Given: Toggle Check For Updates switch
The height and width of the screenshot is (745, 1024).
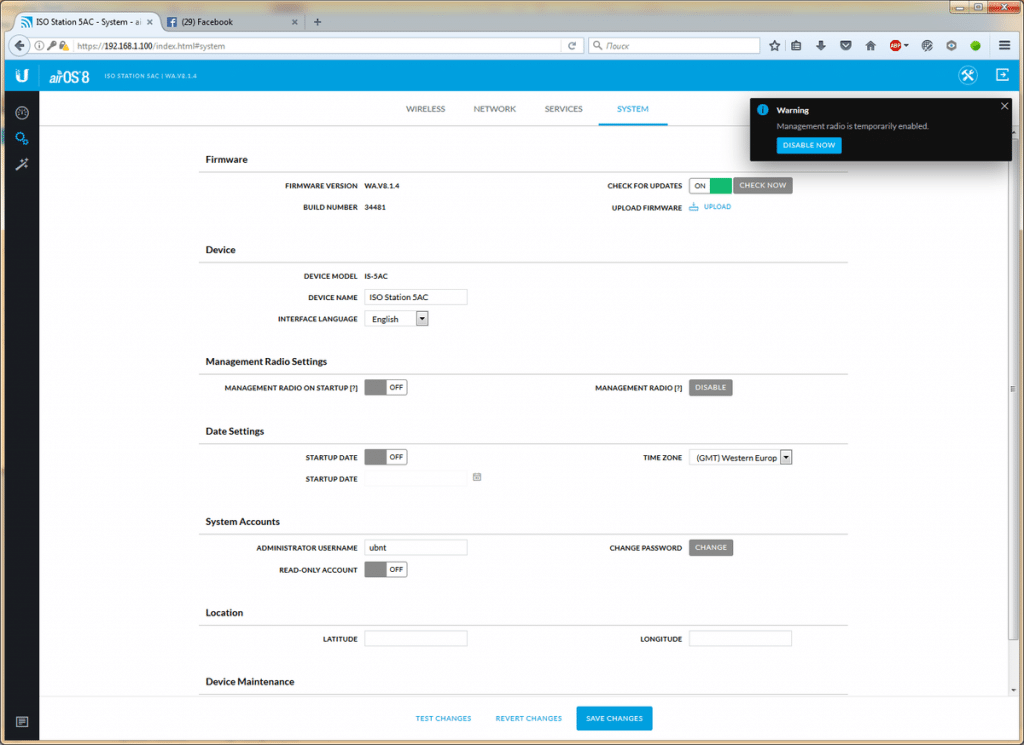Looking at the screenshot, I should 710,186.
